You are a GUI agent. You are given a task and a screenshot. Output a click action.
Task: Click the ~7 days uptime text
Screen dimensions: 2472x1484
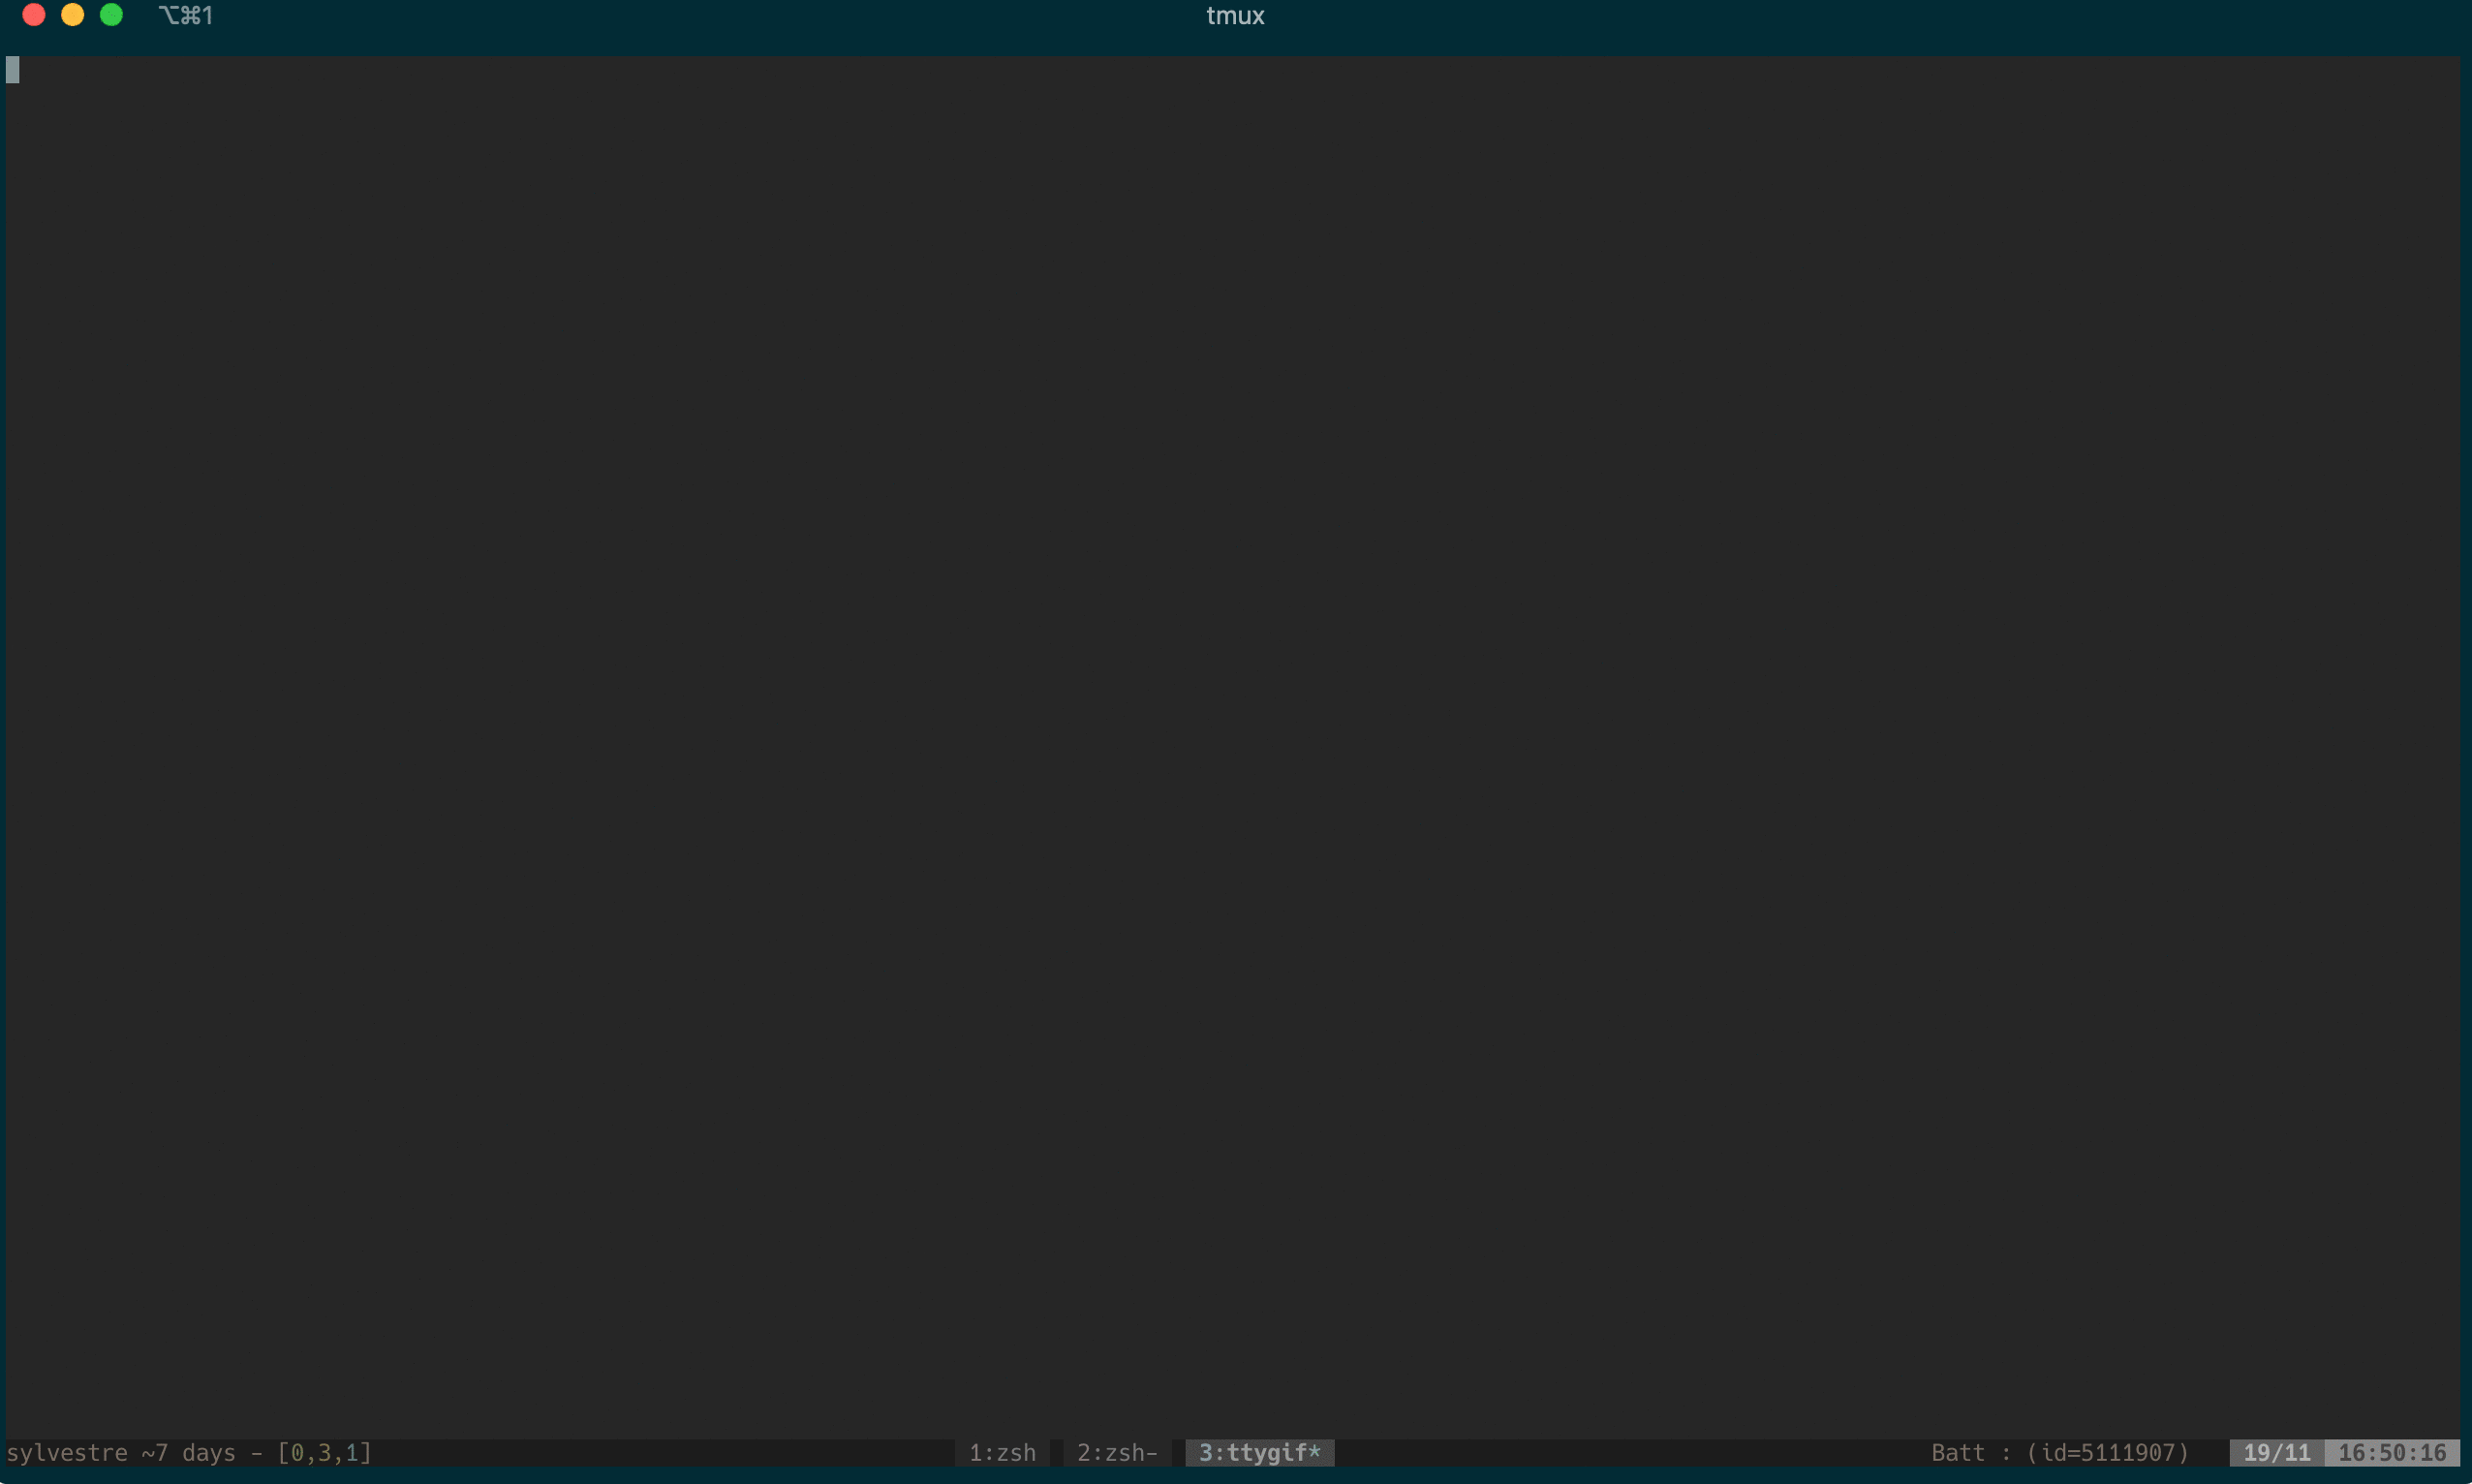188,1453
